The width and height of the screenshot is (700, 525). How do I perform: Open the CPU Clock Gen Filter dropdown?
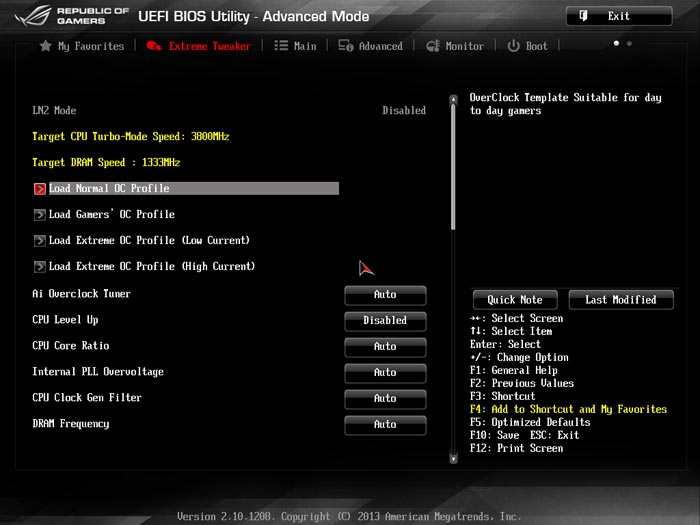385,399
